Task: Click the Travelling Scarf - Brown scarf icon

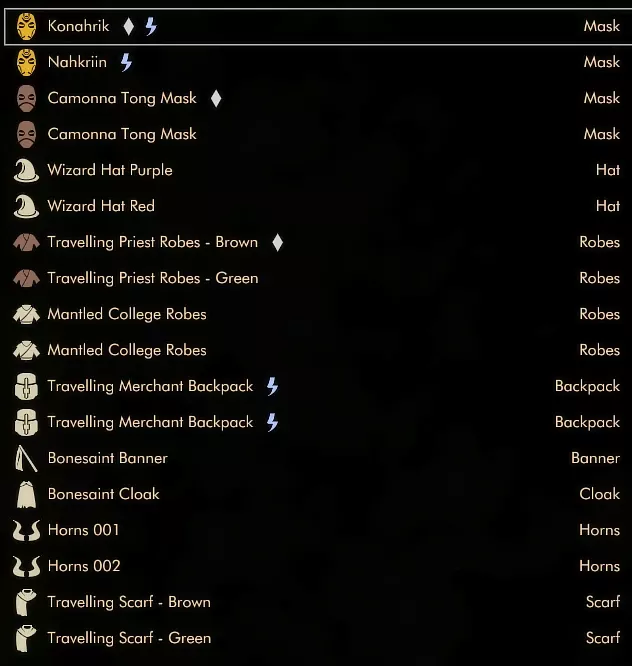Action: click(x=26, y=602)
